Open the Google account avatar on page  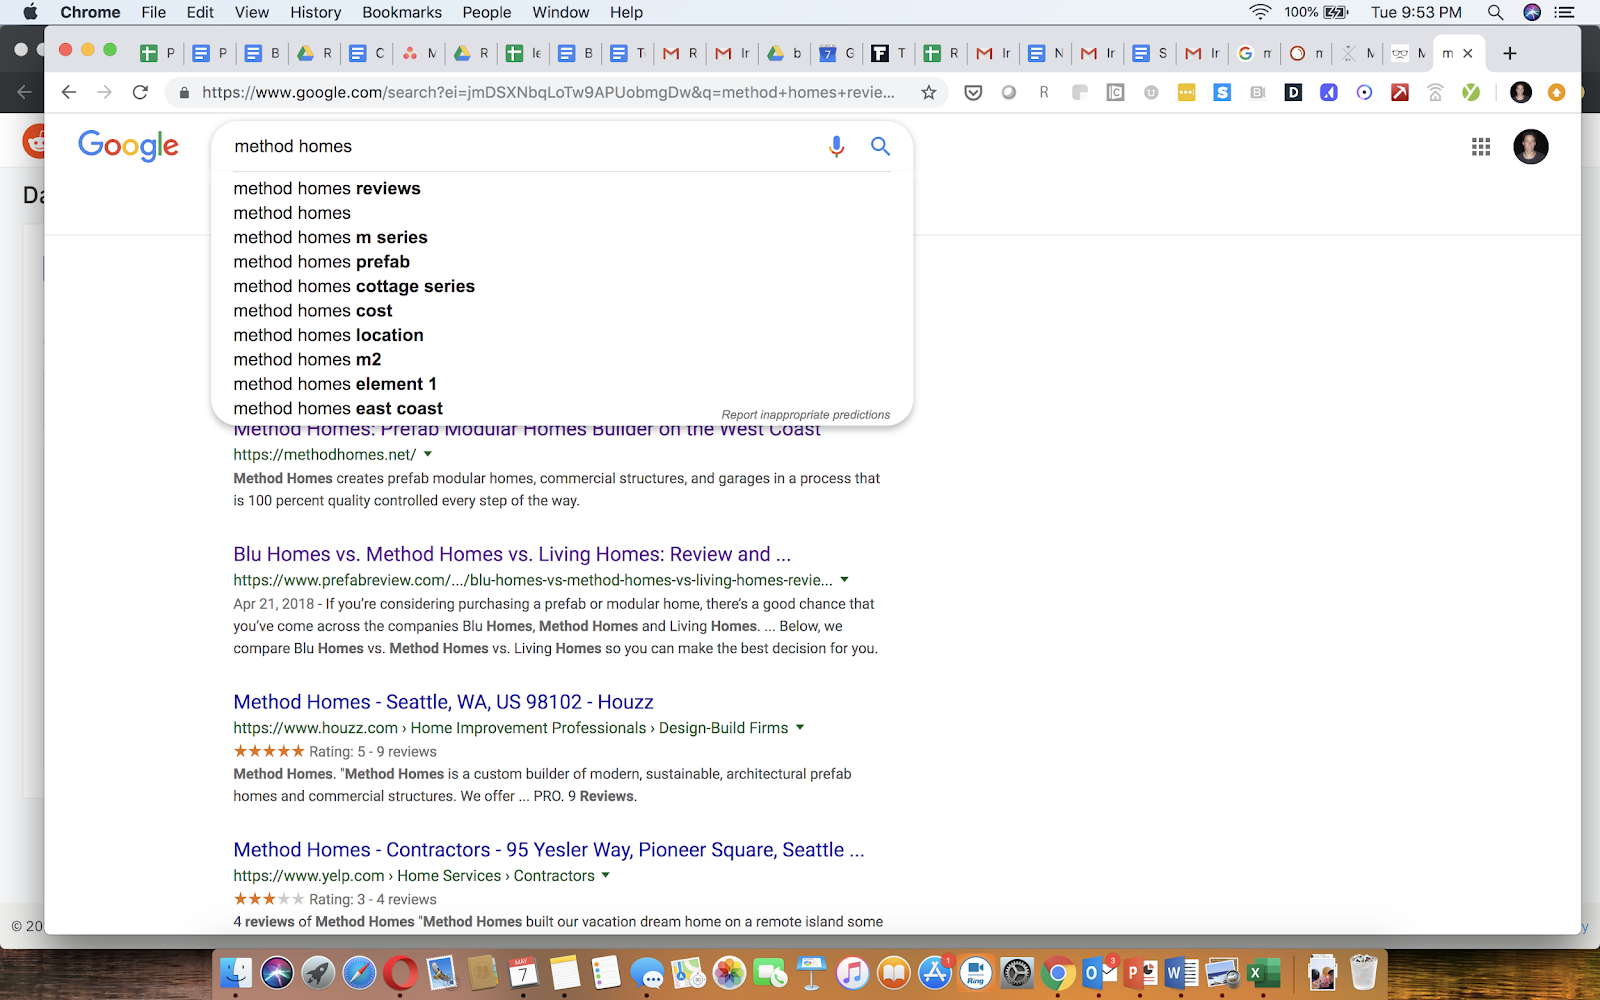point(1530,147)
